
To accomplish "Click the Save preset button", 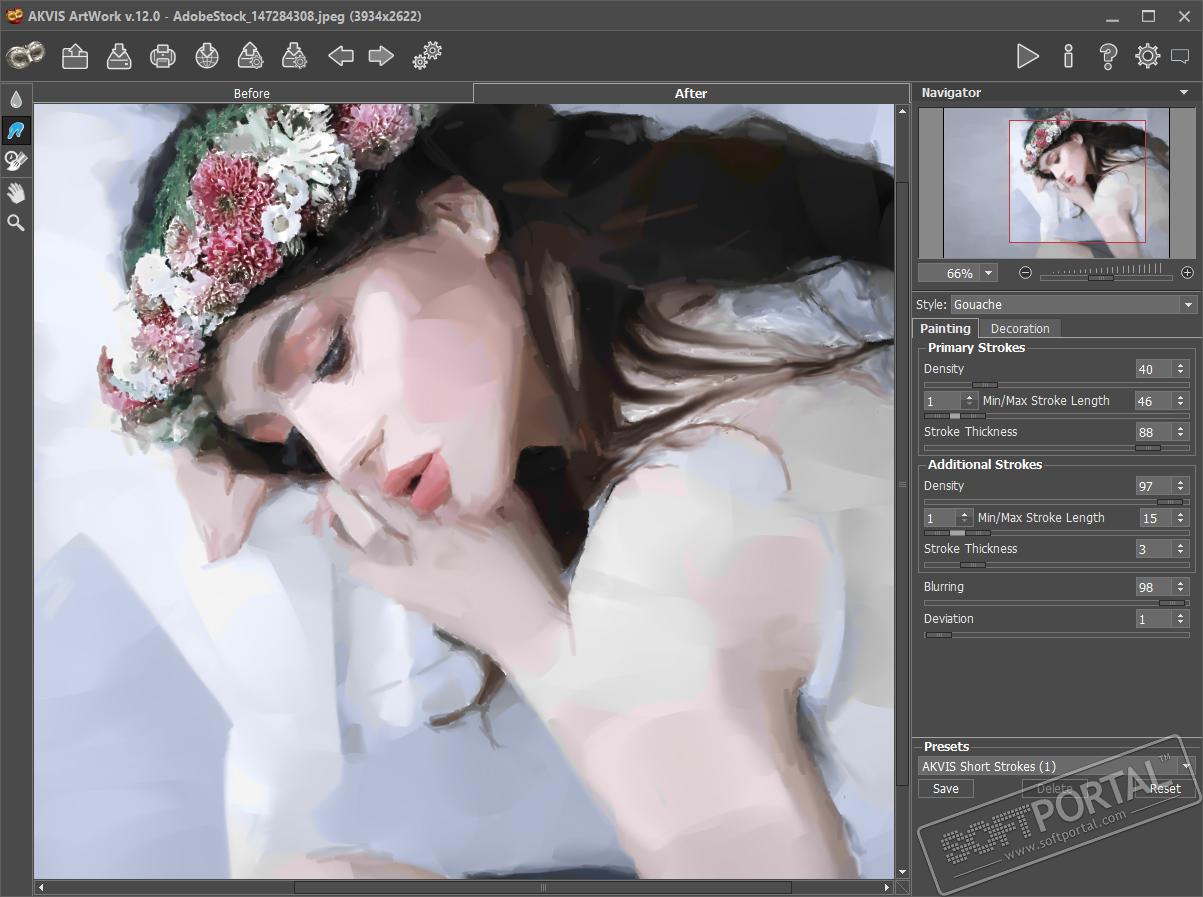I will pyautogui.click(x=945, y=788).
